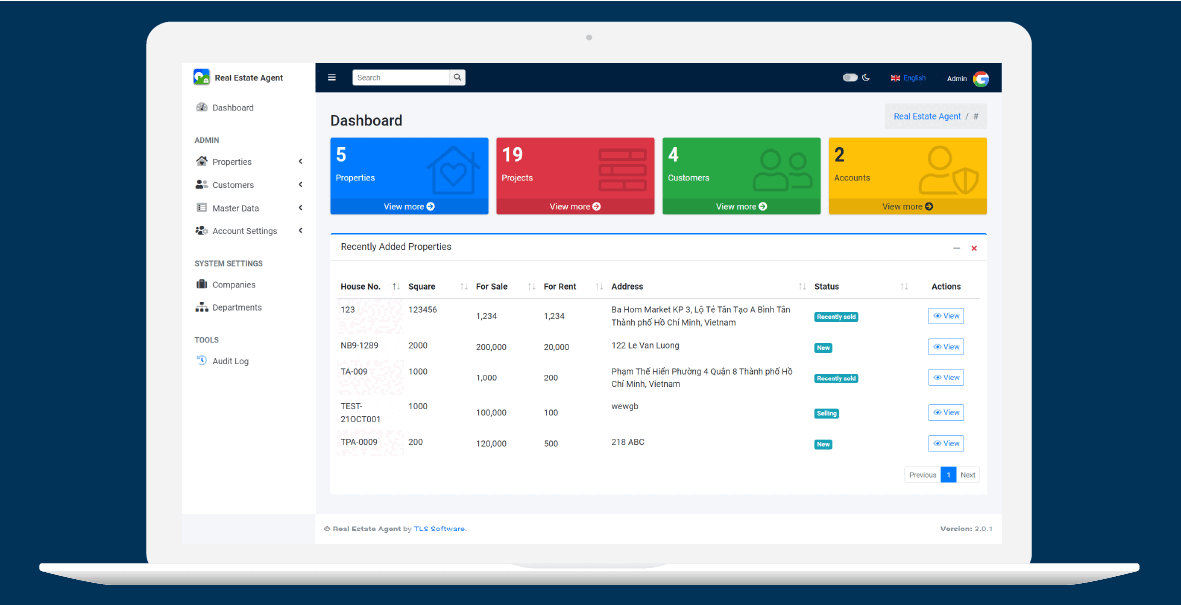Viewport: 1181px width, 605px height.
Task: Select page 1 in pagination
Action: (x=949, y=475)
